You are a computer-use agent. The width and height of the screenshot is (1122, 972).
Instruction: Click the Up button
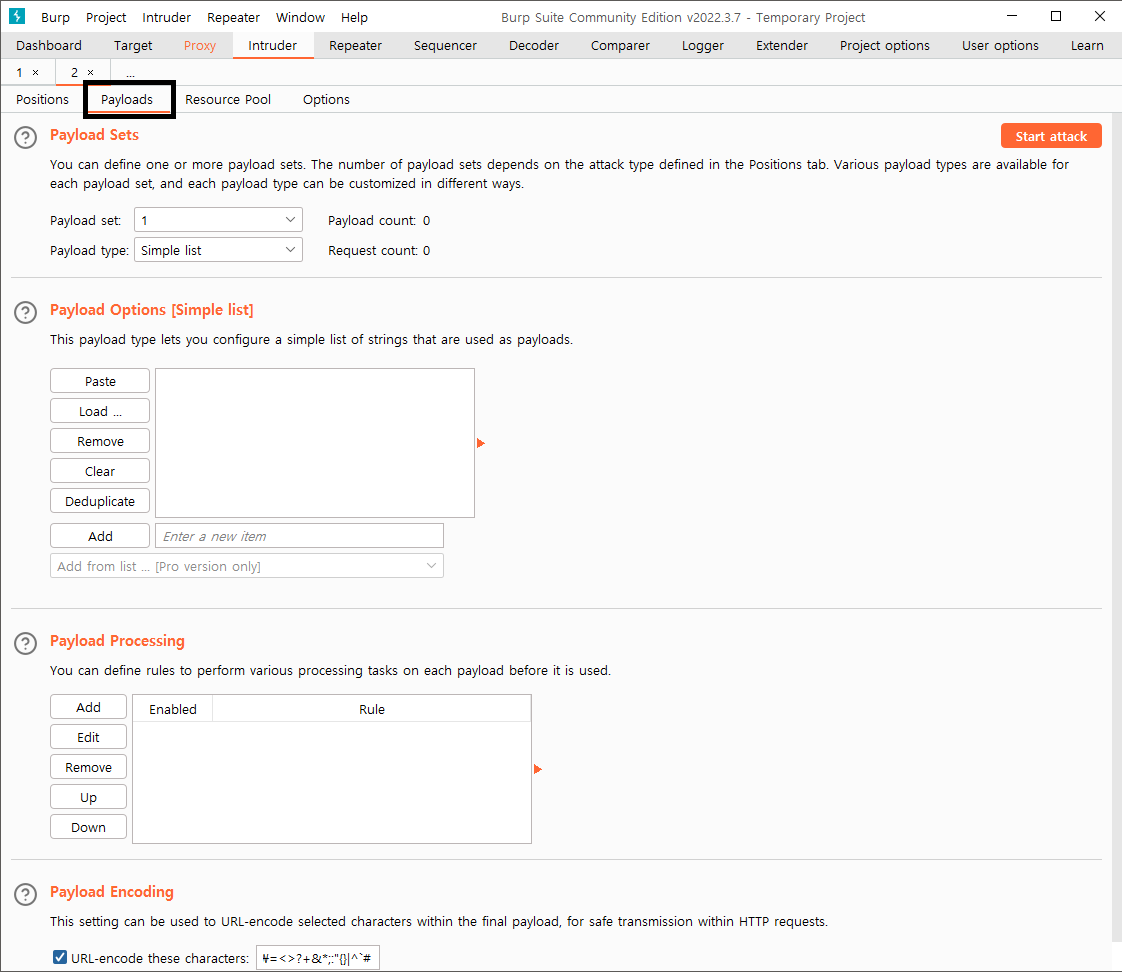[x=89, y=797]
